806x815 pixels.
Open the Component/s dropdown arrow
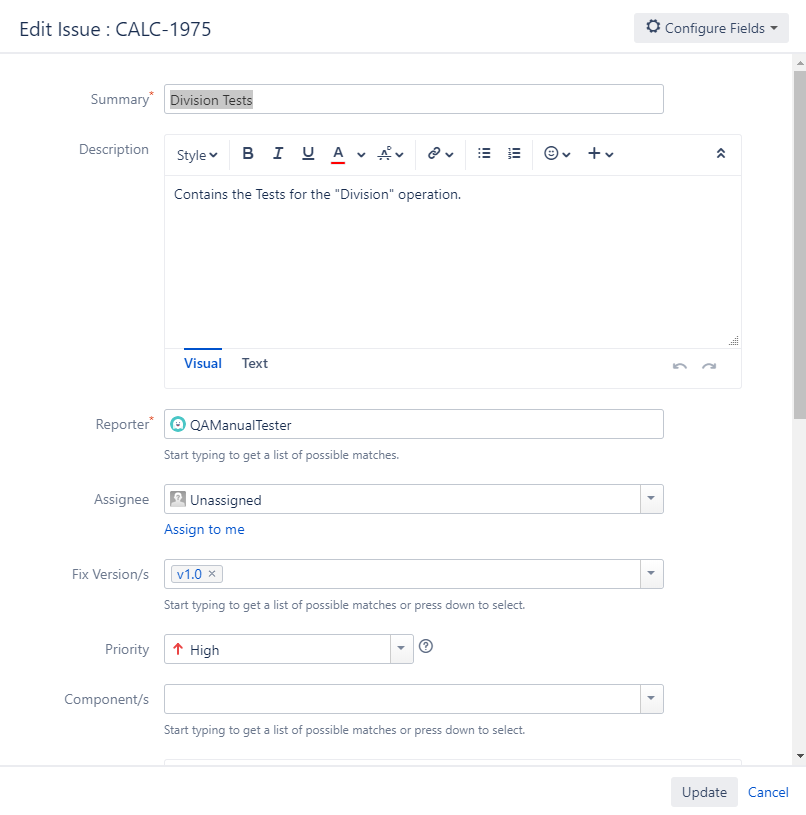pos(651,699)
